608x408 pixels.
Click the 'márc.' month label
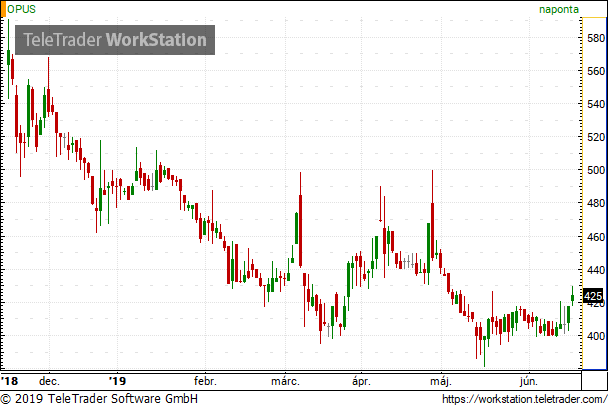tap(285, 381)
